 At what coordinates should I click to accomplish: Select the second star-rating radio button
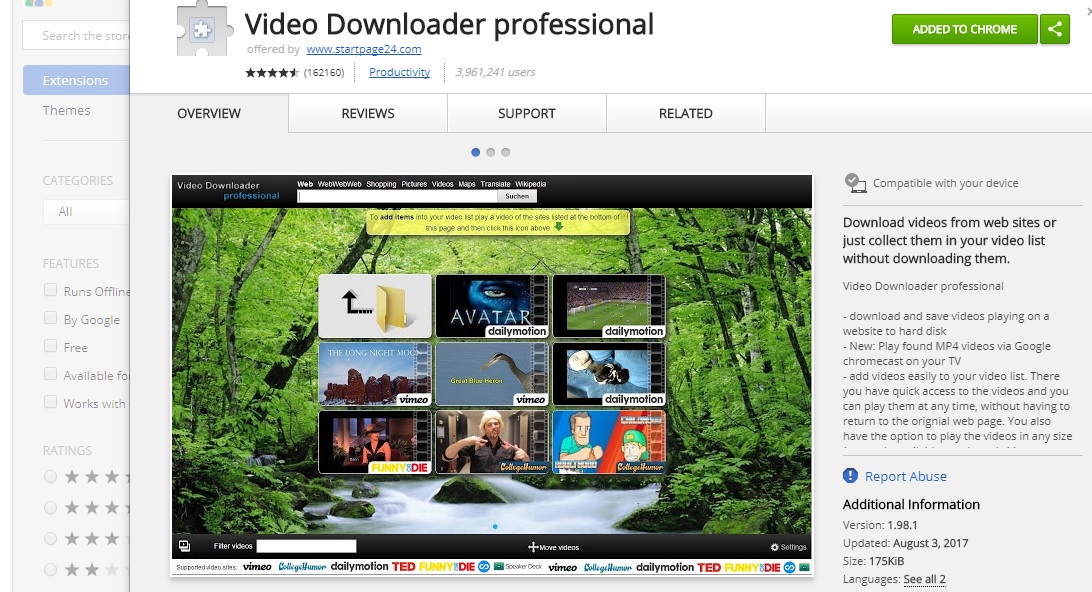pyautogui.click(x=50, y=507)
